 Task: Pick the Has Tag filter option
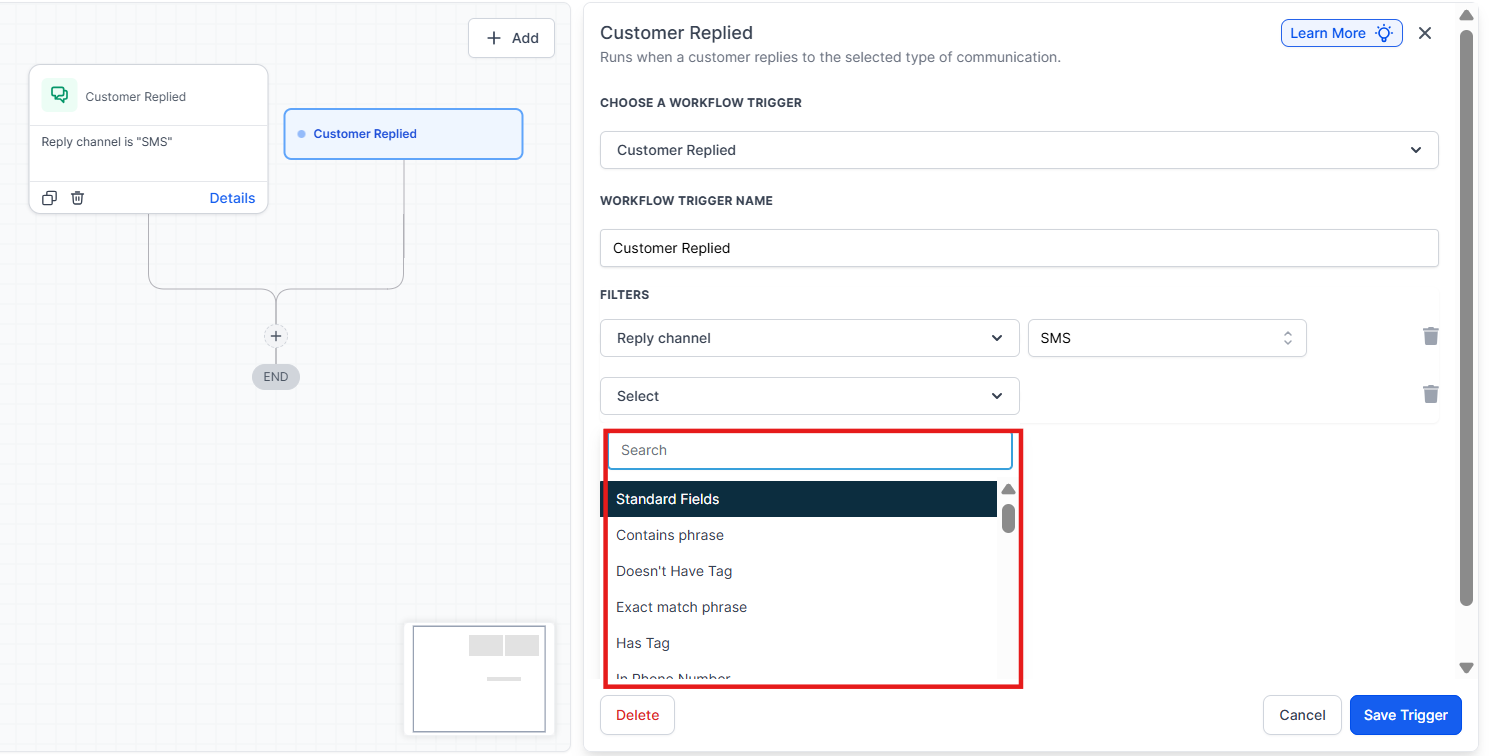pos(642,643)
